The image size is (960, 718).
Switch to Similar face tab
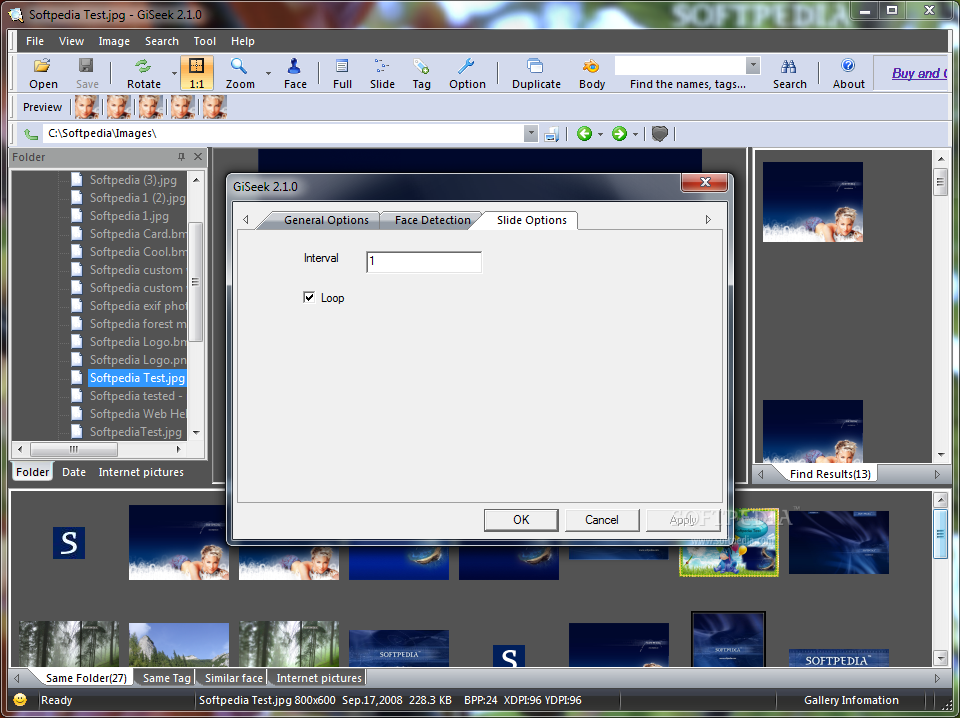(233, 678)
